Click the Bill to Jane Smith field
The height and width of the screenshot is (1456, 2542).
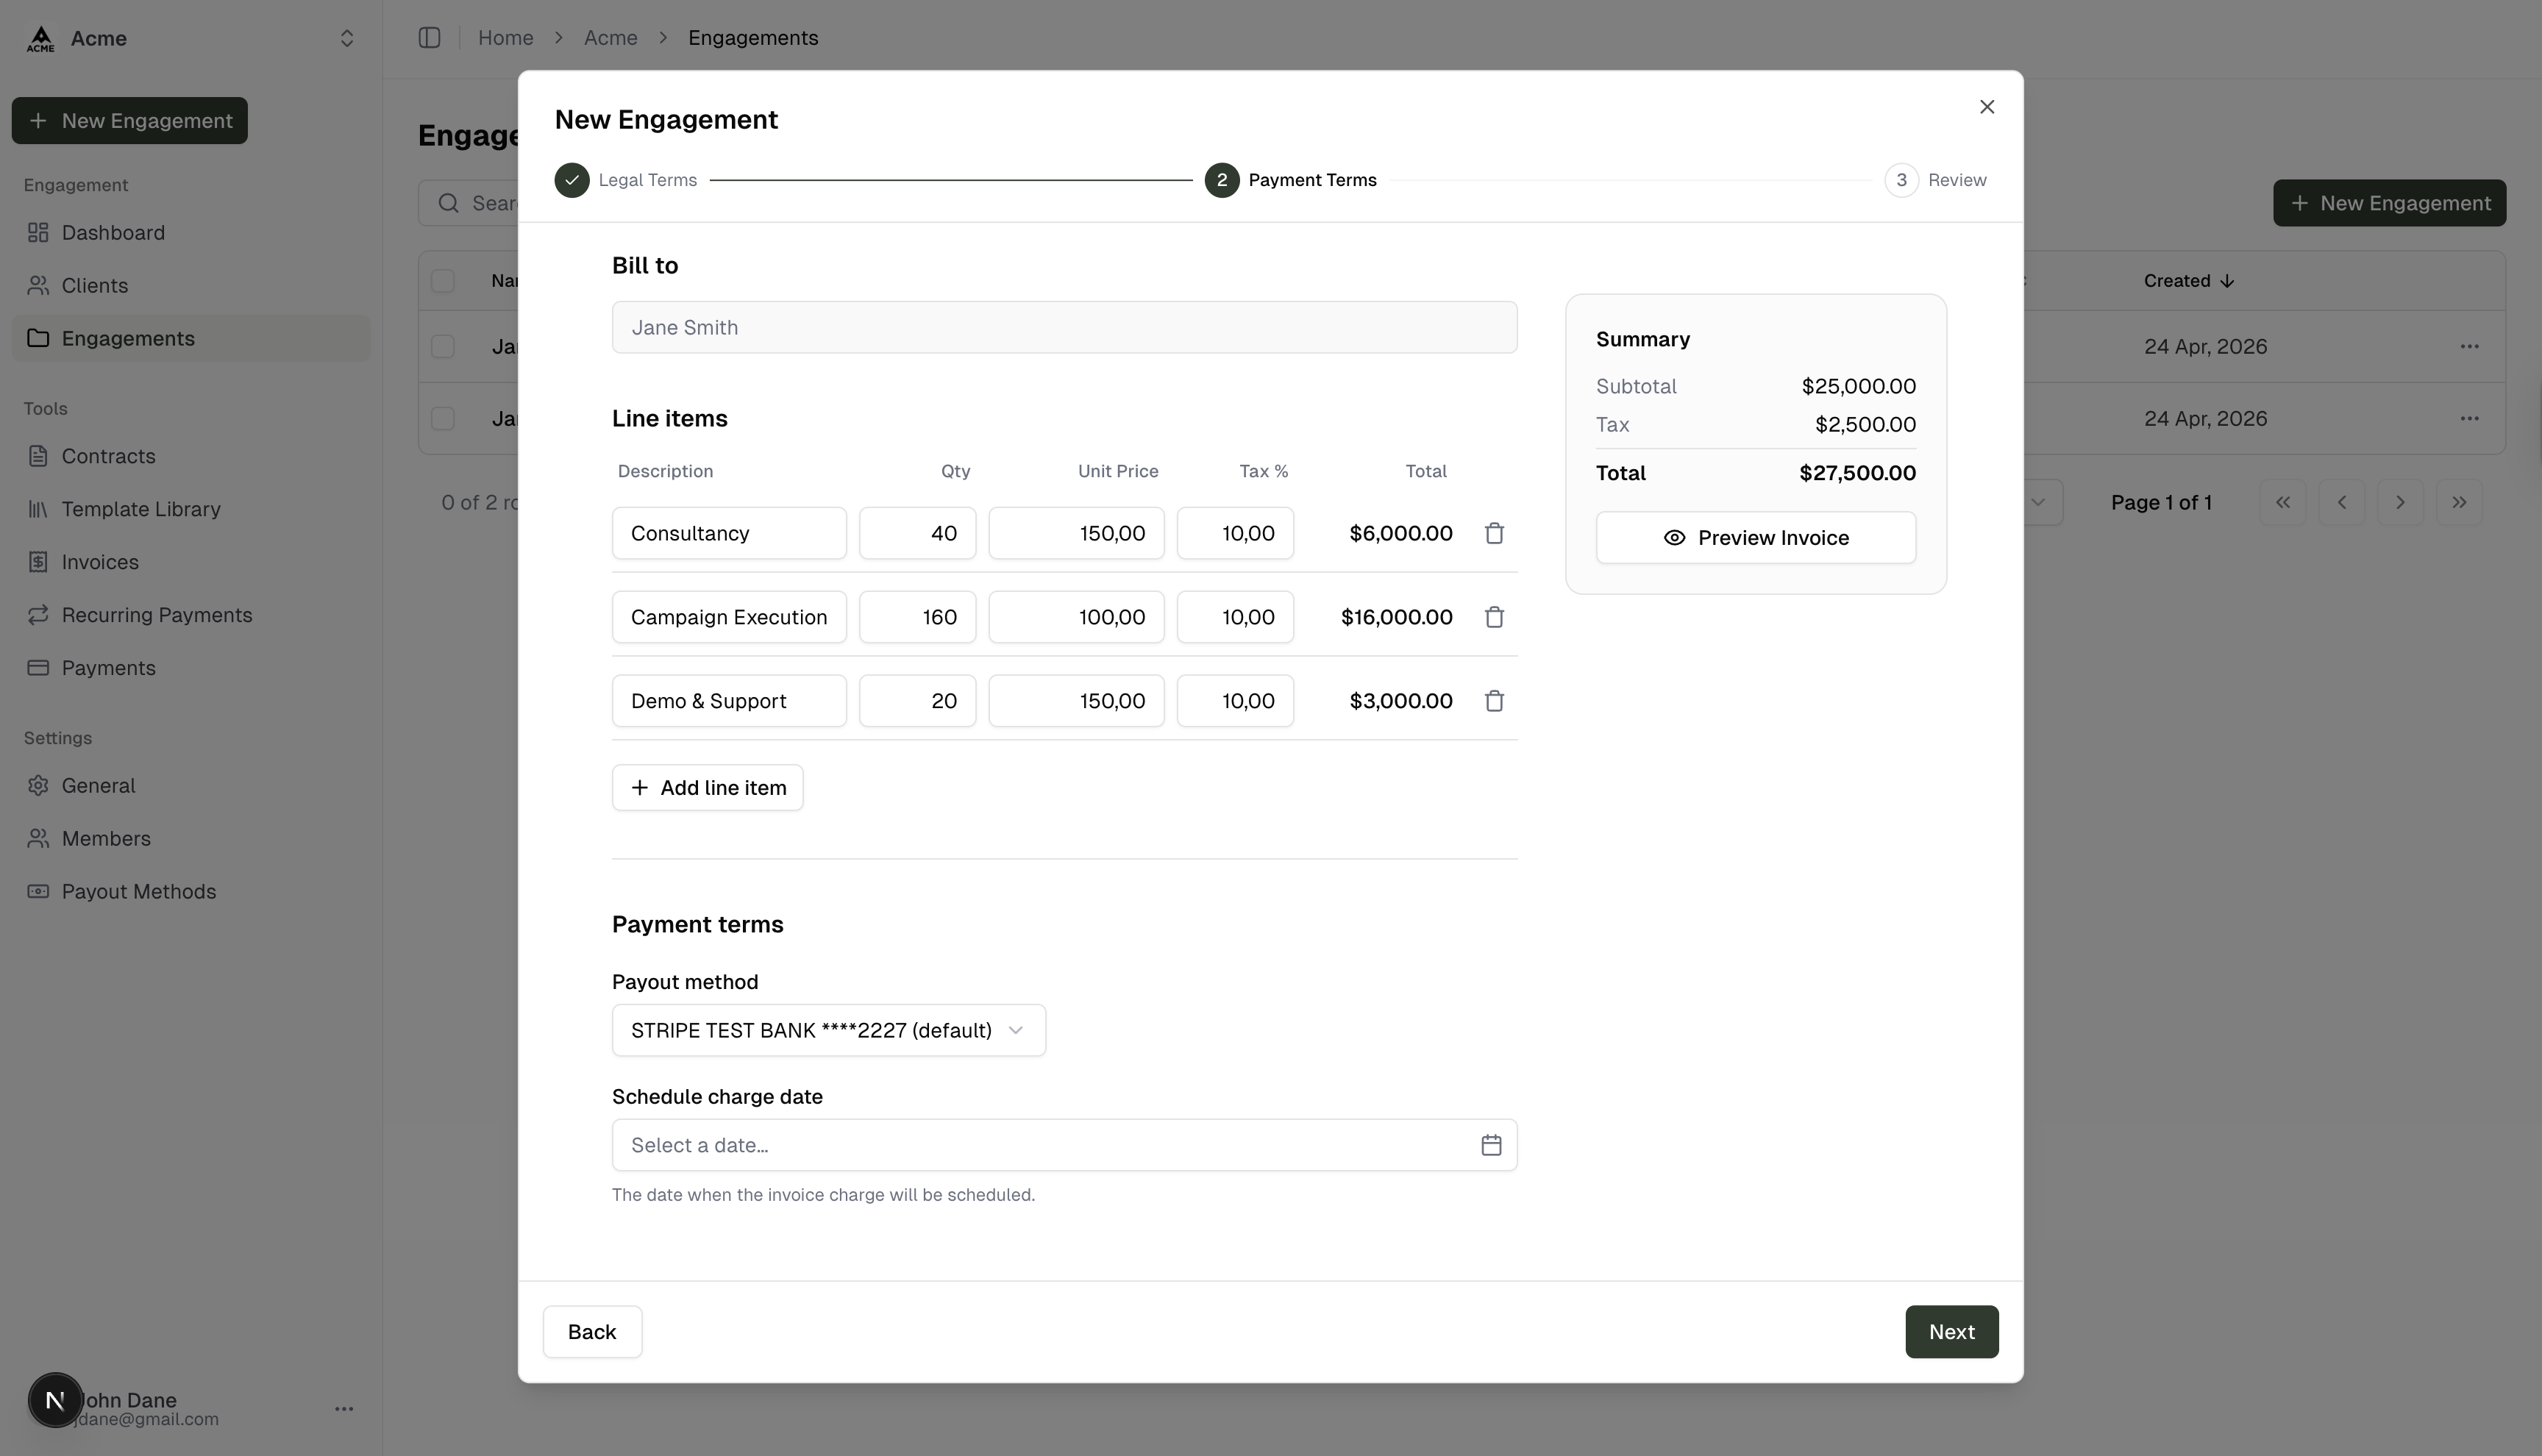click(x=1064, y=327)
